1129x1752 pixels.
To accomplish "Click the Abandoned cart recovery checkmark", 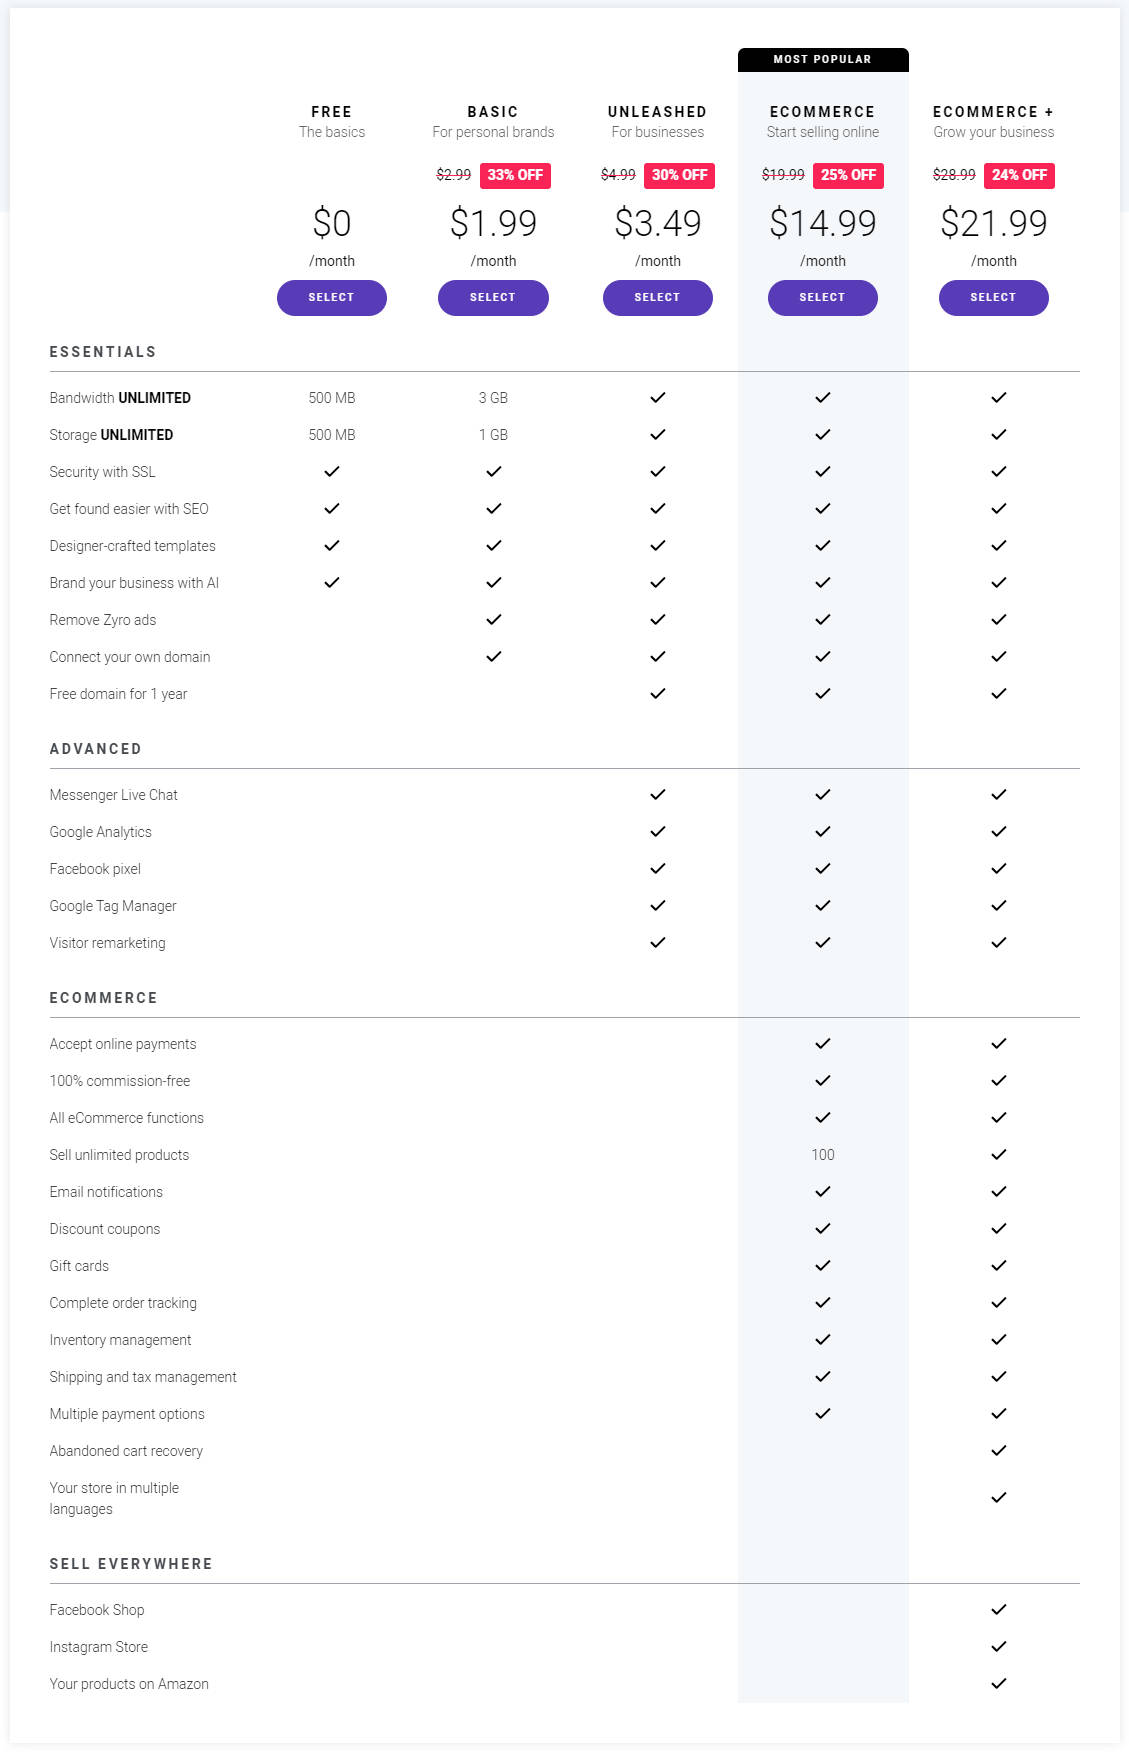I will click(997, 1450).
